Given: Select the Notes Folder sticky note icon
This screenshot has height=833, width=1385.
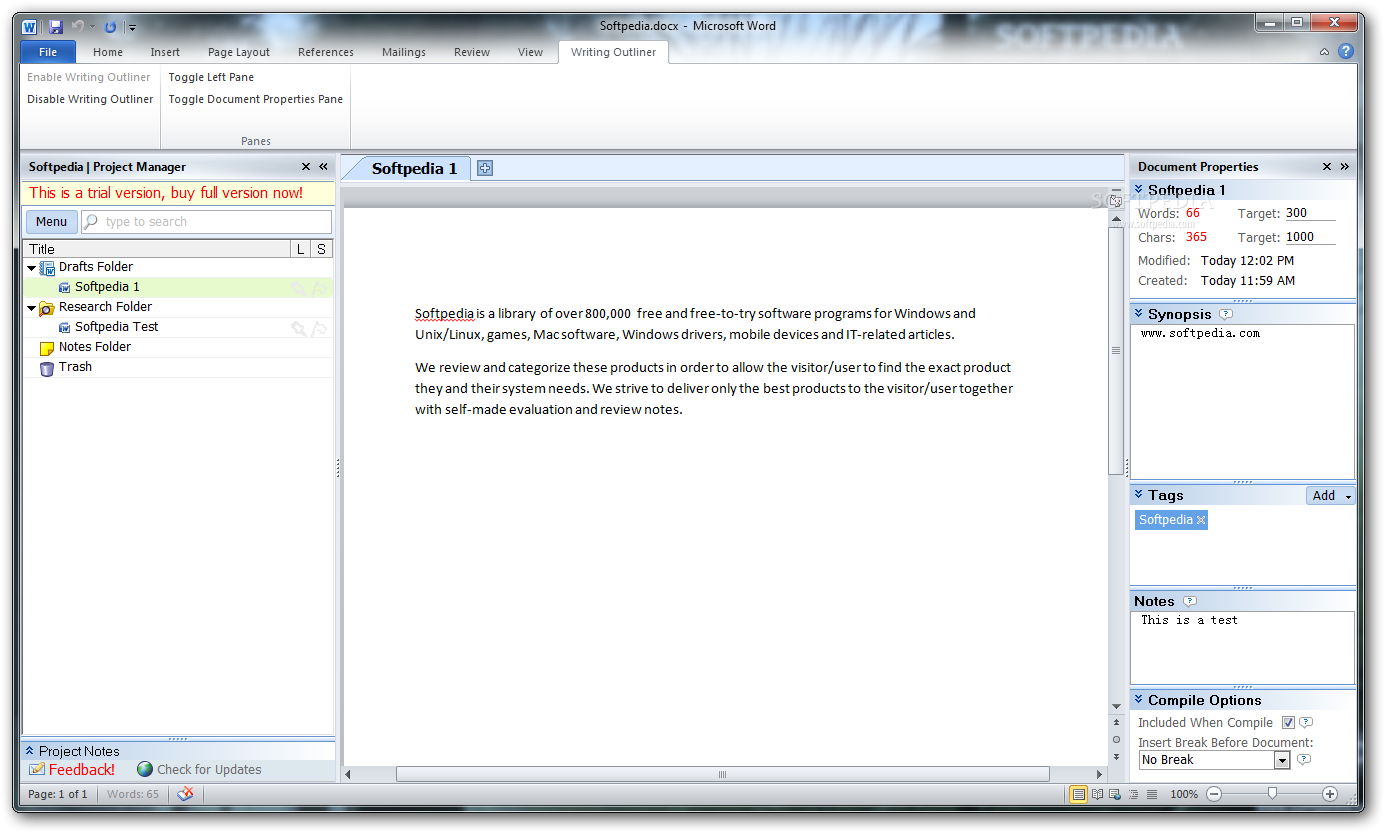Looking at the screenshot, I should 47,348.
